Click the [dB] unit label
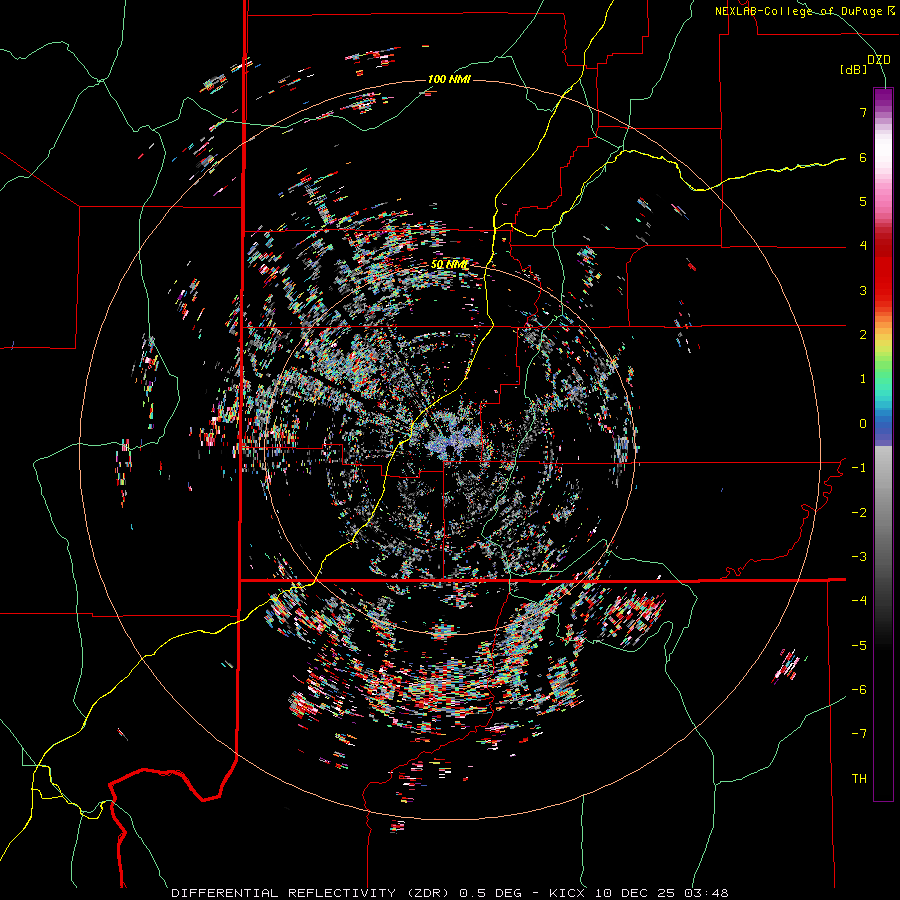Screen dimensions: 900x900 point(854,70)
